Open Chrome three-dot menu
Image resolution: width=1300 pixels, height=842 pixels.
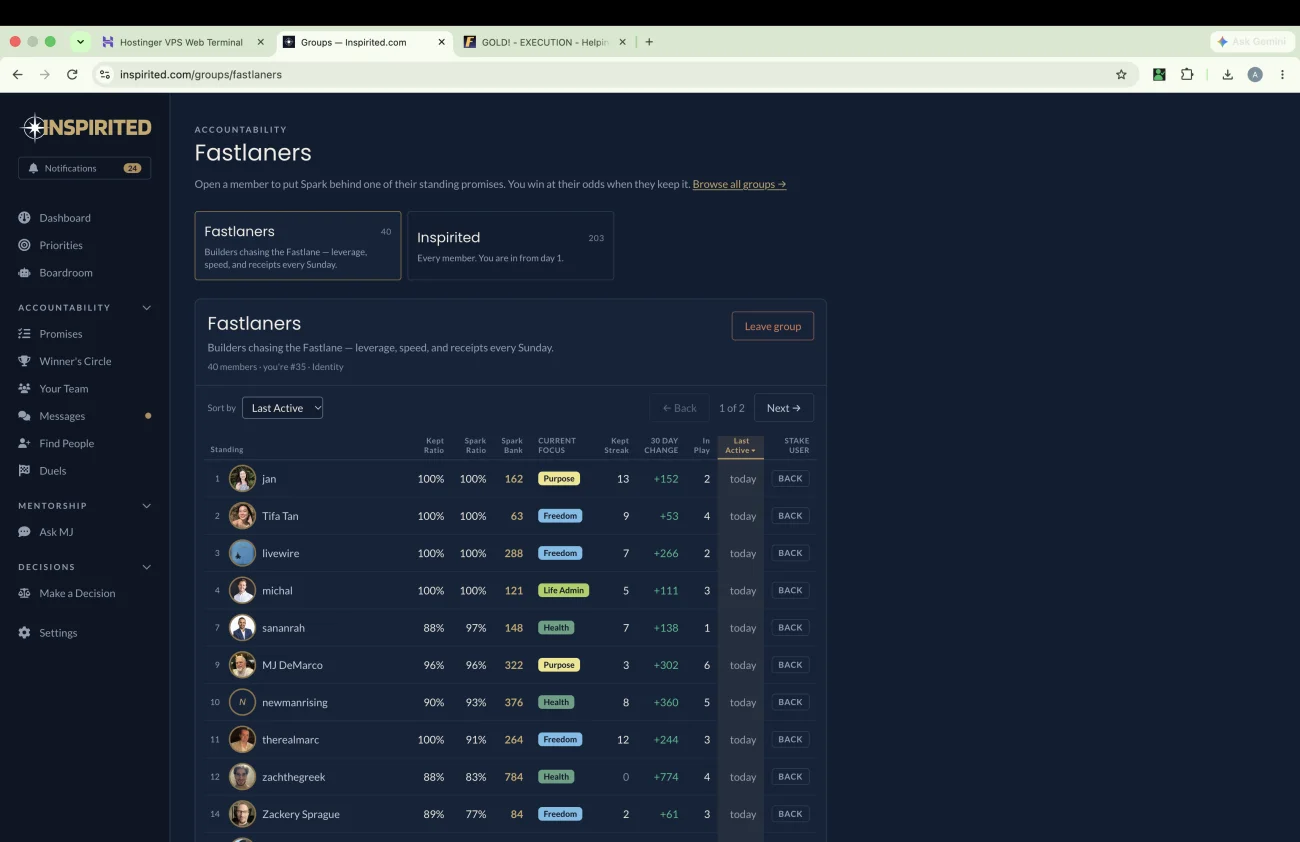(x=1282, y=74)
